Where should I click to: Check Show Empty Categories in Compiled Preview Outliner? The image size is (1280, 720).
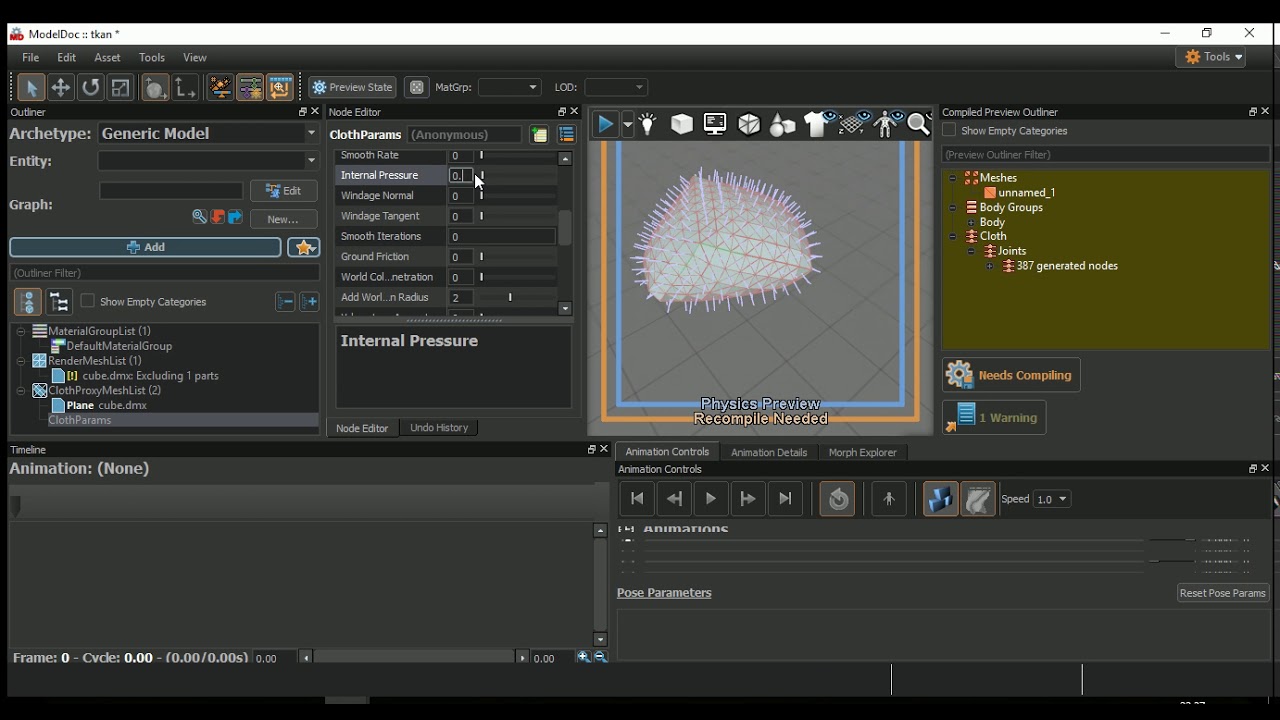point(949,130)
